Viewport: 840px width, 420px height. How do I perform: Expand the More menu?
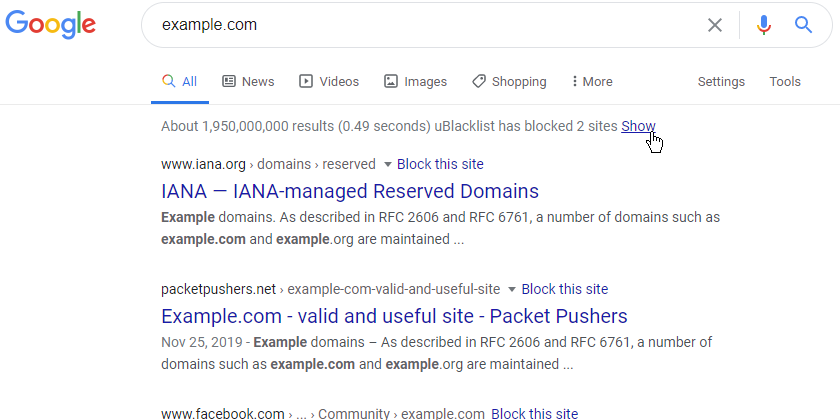[592, 81]
